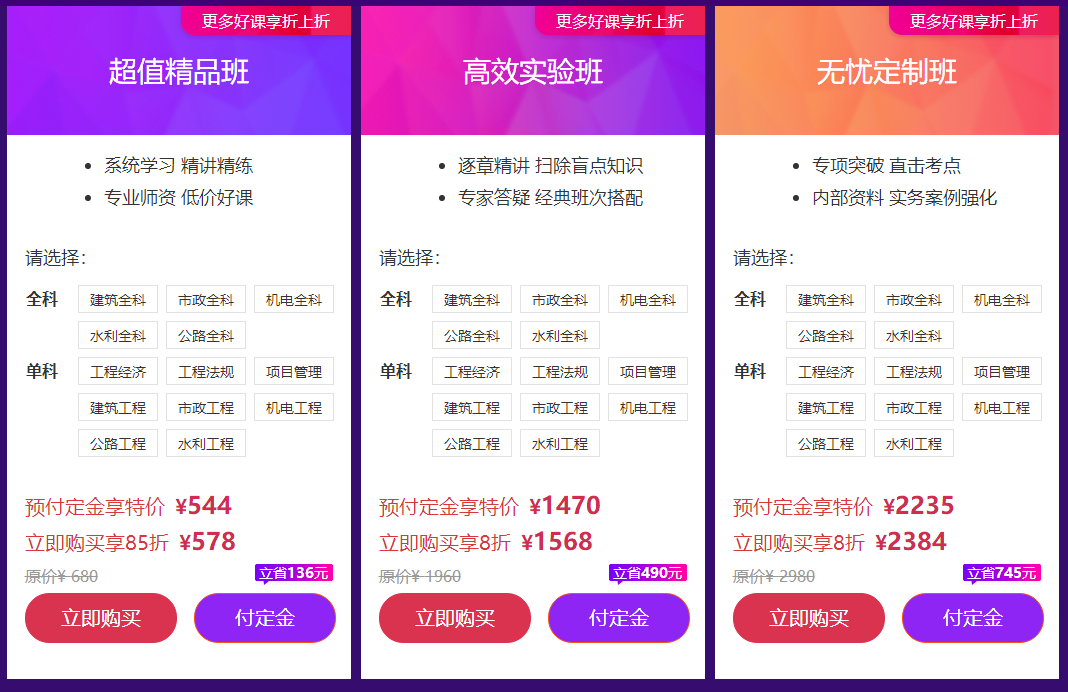Choose 机电全科 in the 无忧定制班 column
The width and height of the screenshot is (1068, 692).
click(x=1001, y=298)
